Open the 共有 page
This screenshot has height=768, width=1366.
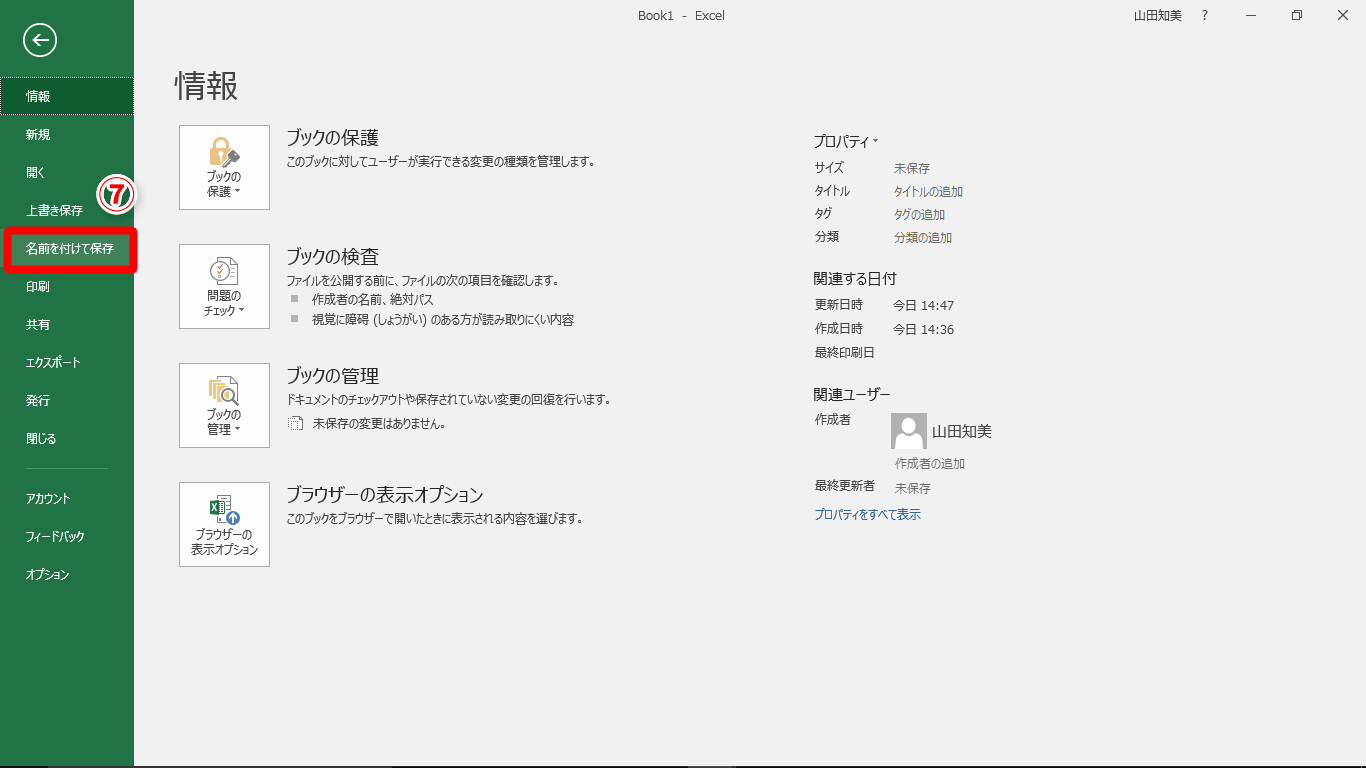[x=67, y=324]
